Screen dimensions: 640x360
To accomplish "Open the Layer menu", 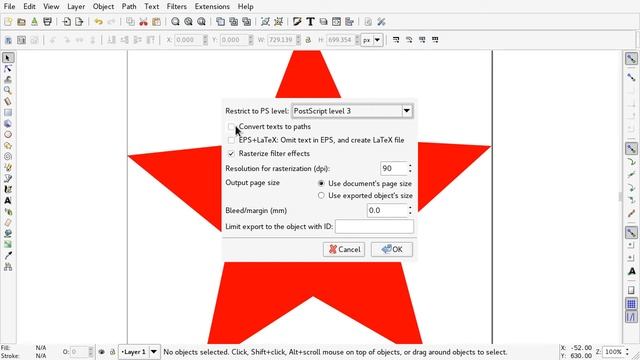I will pos(76,7).
